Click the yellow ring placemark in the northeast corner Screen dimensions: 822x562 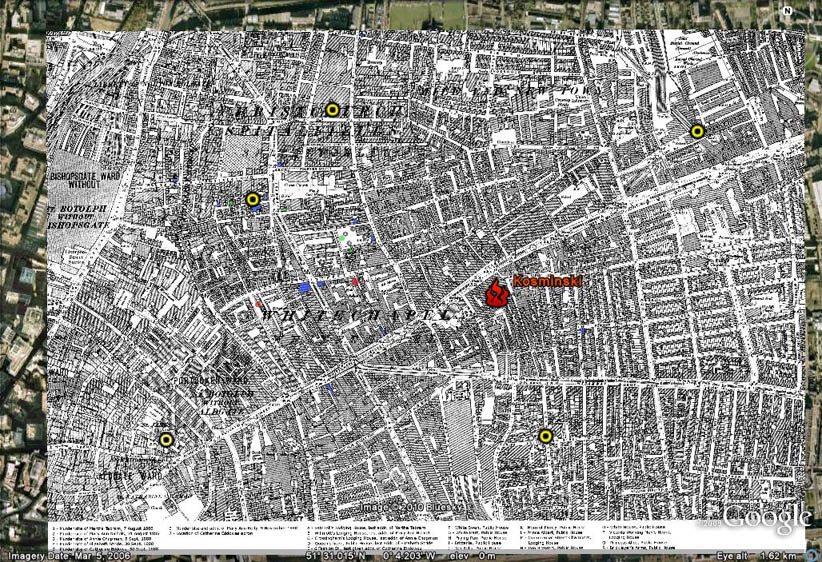(697, 130)
